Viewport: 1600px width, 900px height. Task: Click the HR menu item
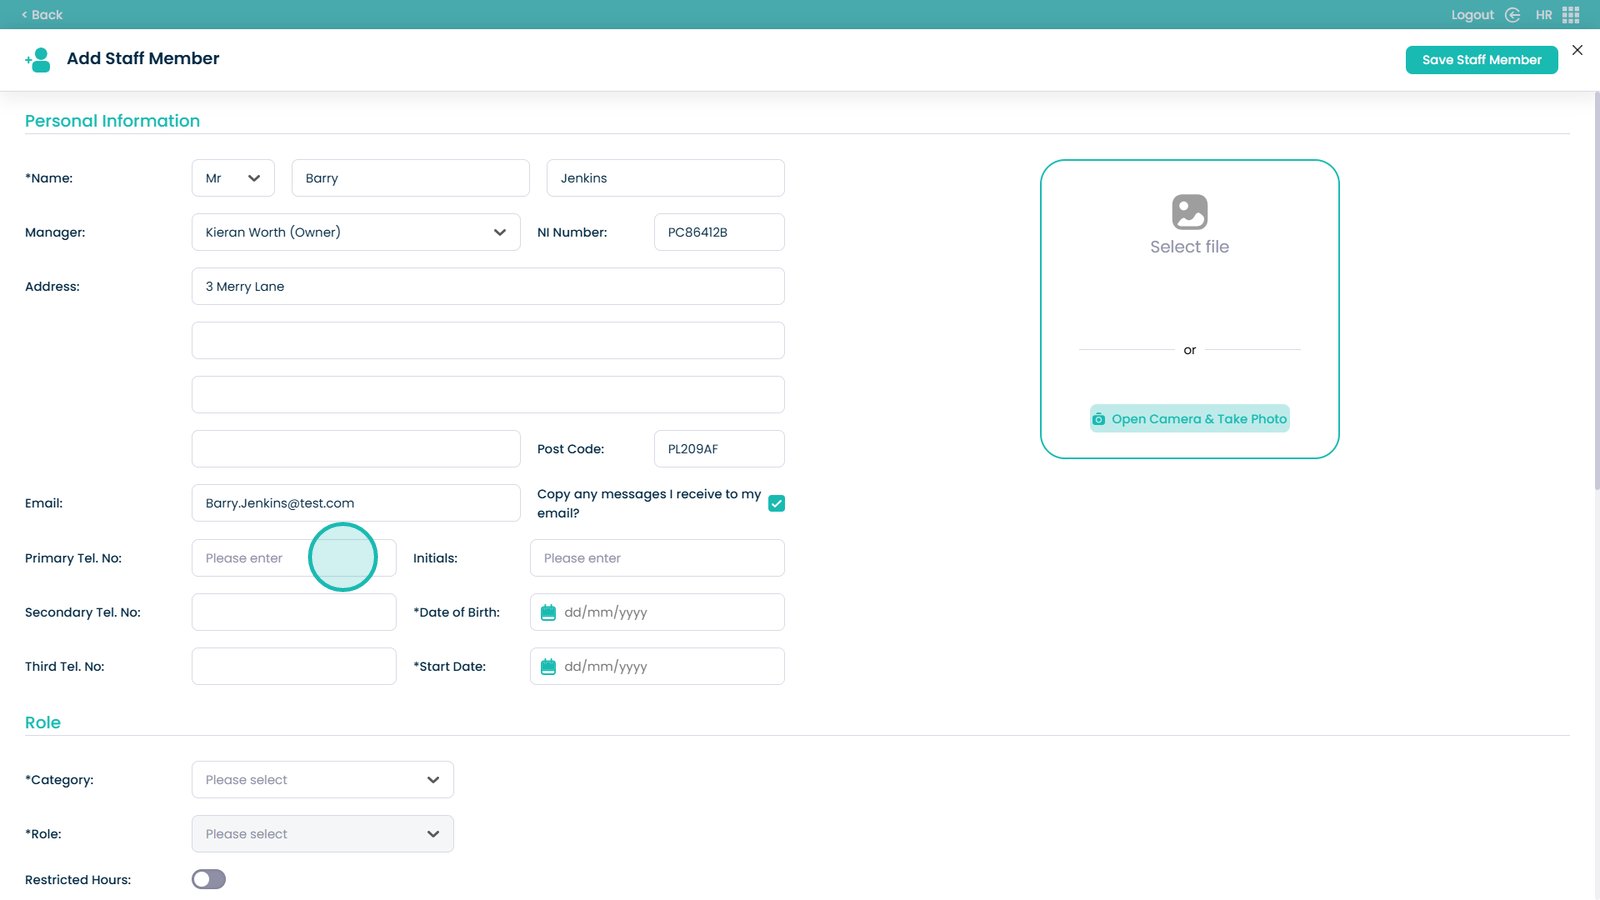[x=1543, y=15]
